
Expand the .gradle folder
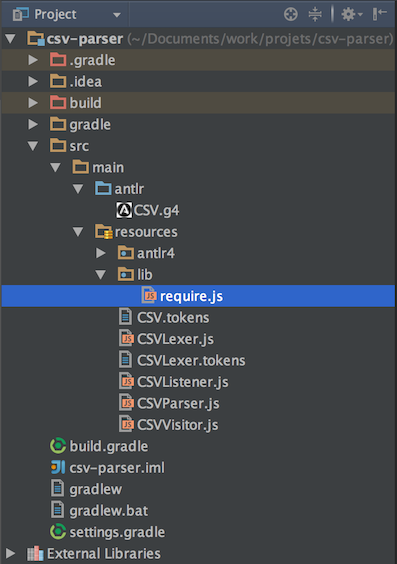pyautogui.click(x=33, y=60)
